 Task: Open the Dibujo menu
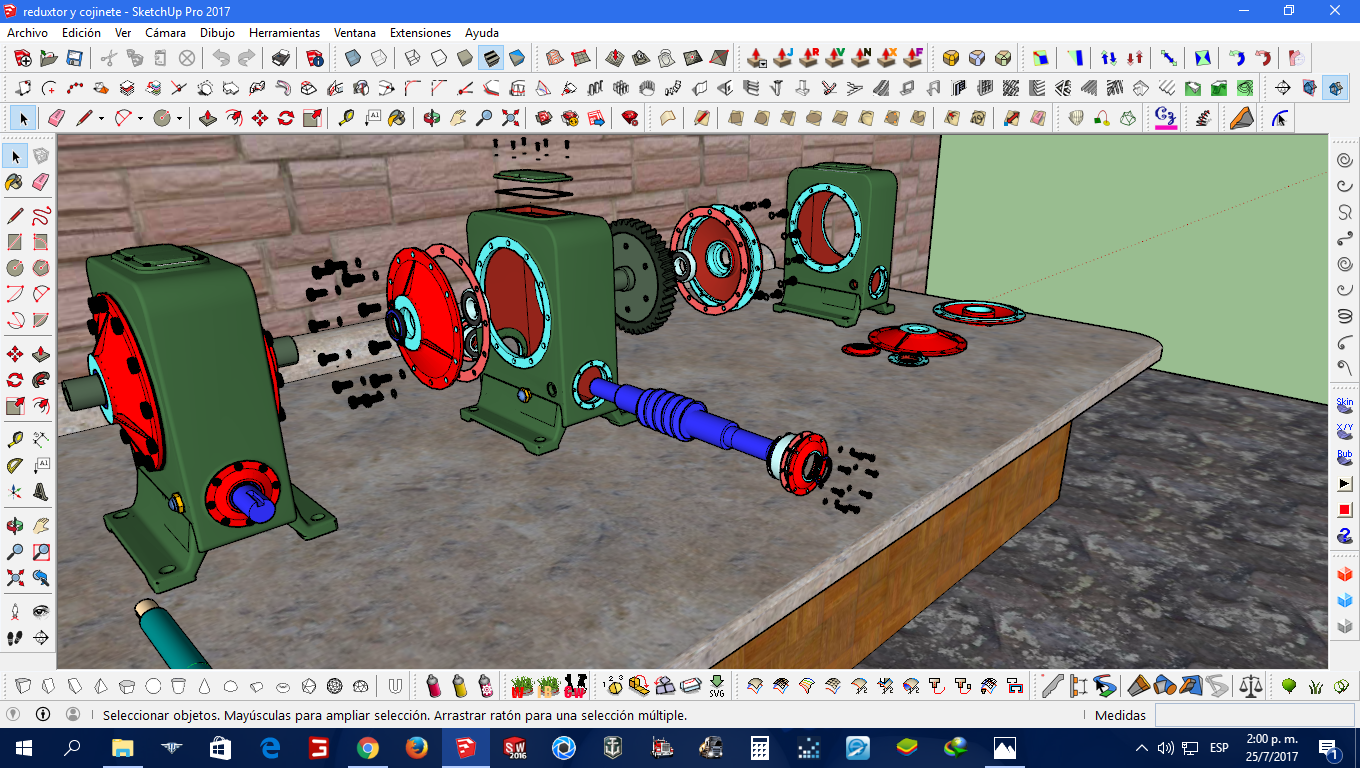coord(217,33)
